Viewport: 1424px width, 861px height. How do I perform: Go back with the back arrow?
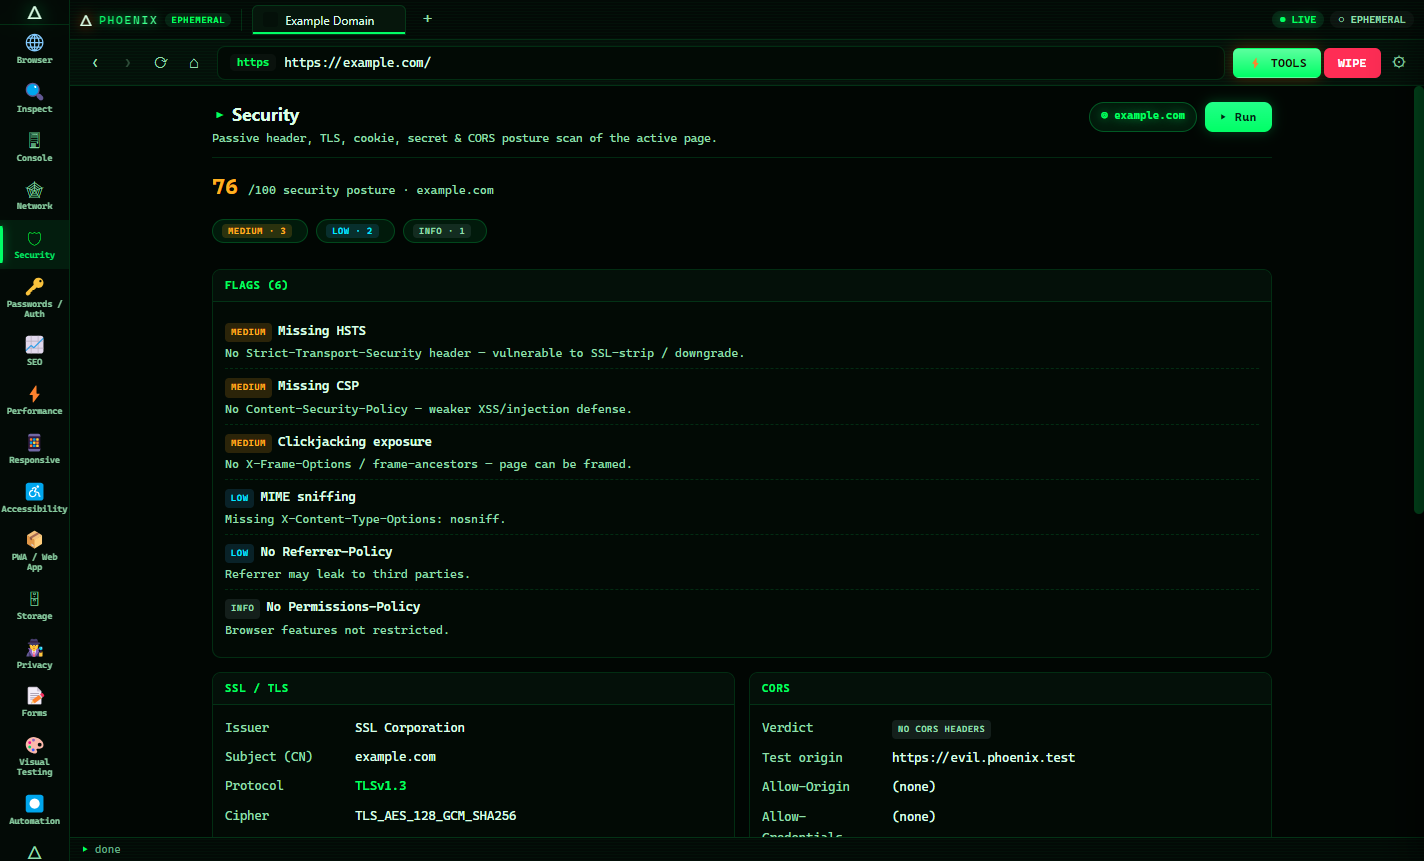click(x=95, y=62)
